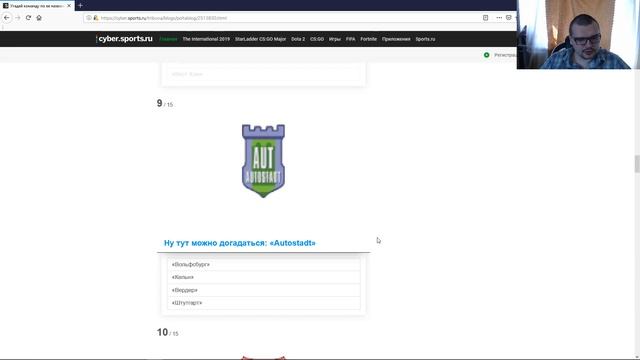
Task: Choose the «Кельн» answer option
Action: click(264, 277)
